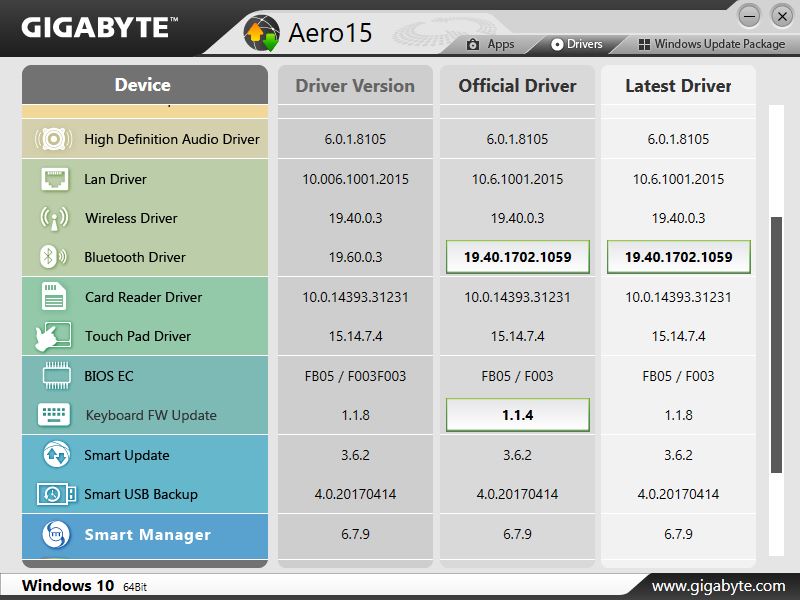Click the Smart USB Backup icon
This screenshot has height=600, width=800.
[x=56, y=494]
